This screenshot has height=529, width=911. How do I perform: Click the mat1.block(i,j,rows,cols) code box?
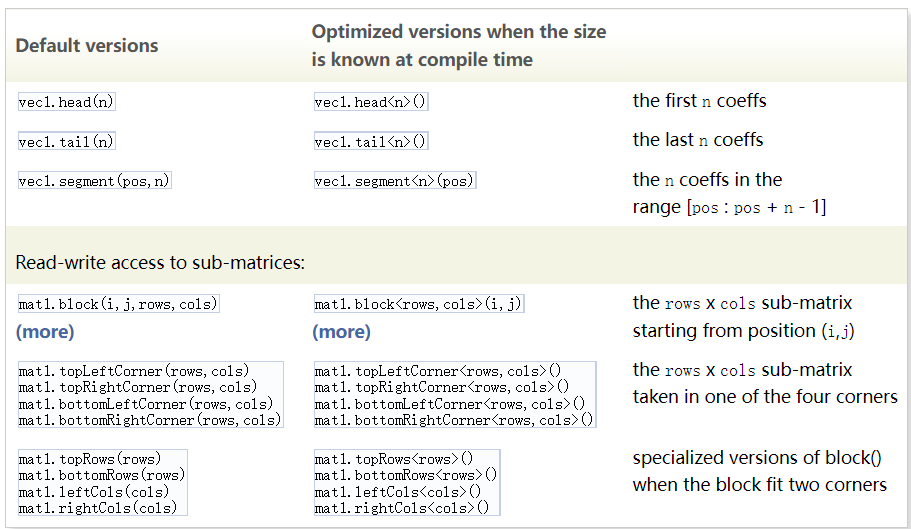[118, 304]
